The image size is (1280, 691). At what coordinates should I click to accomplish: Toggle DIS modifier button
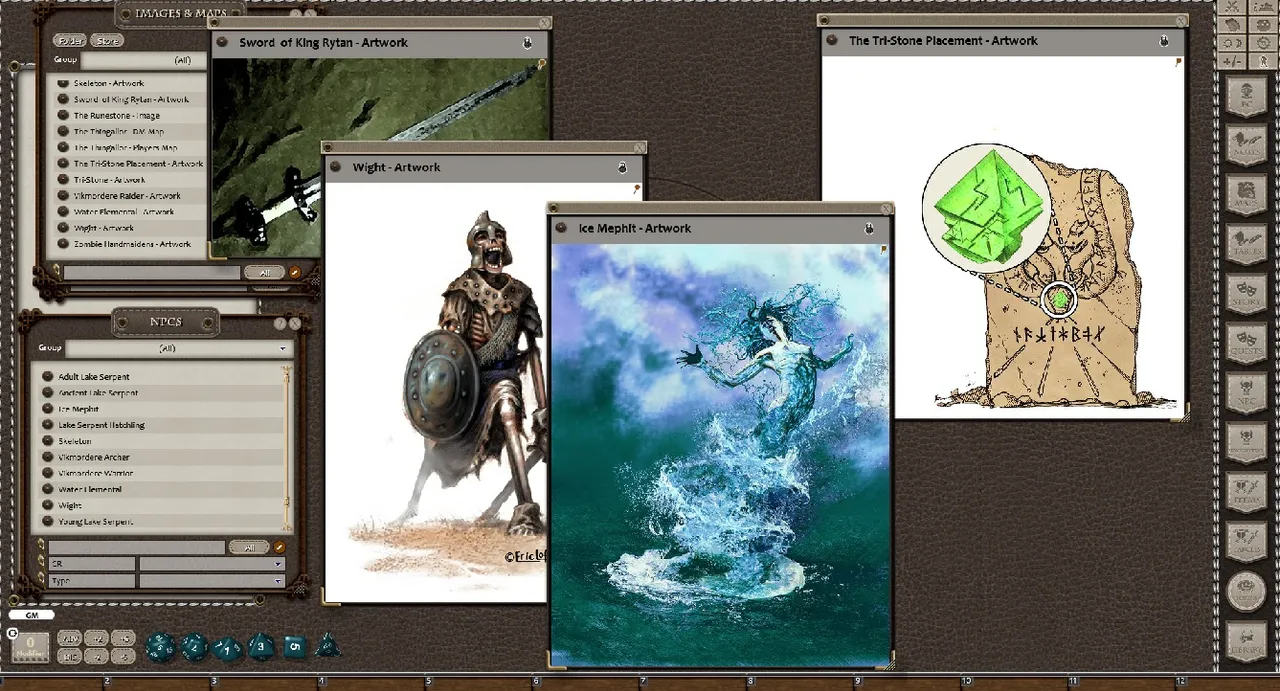[69, 656]
